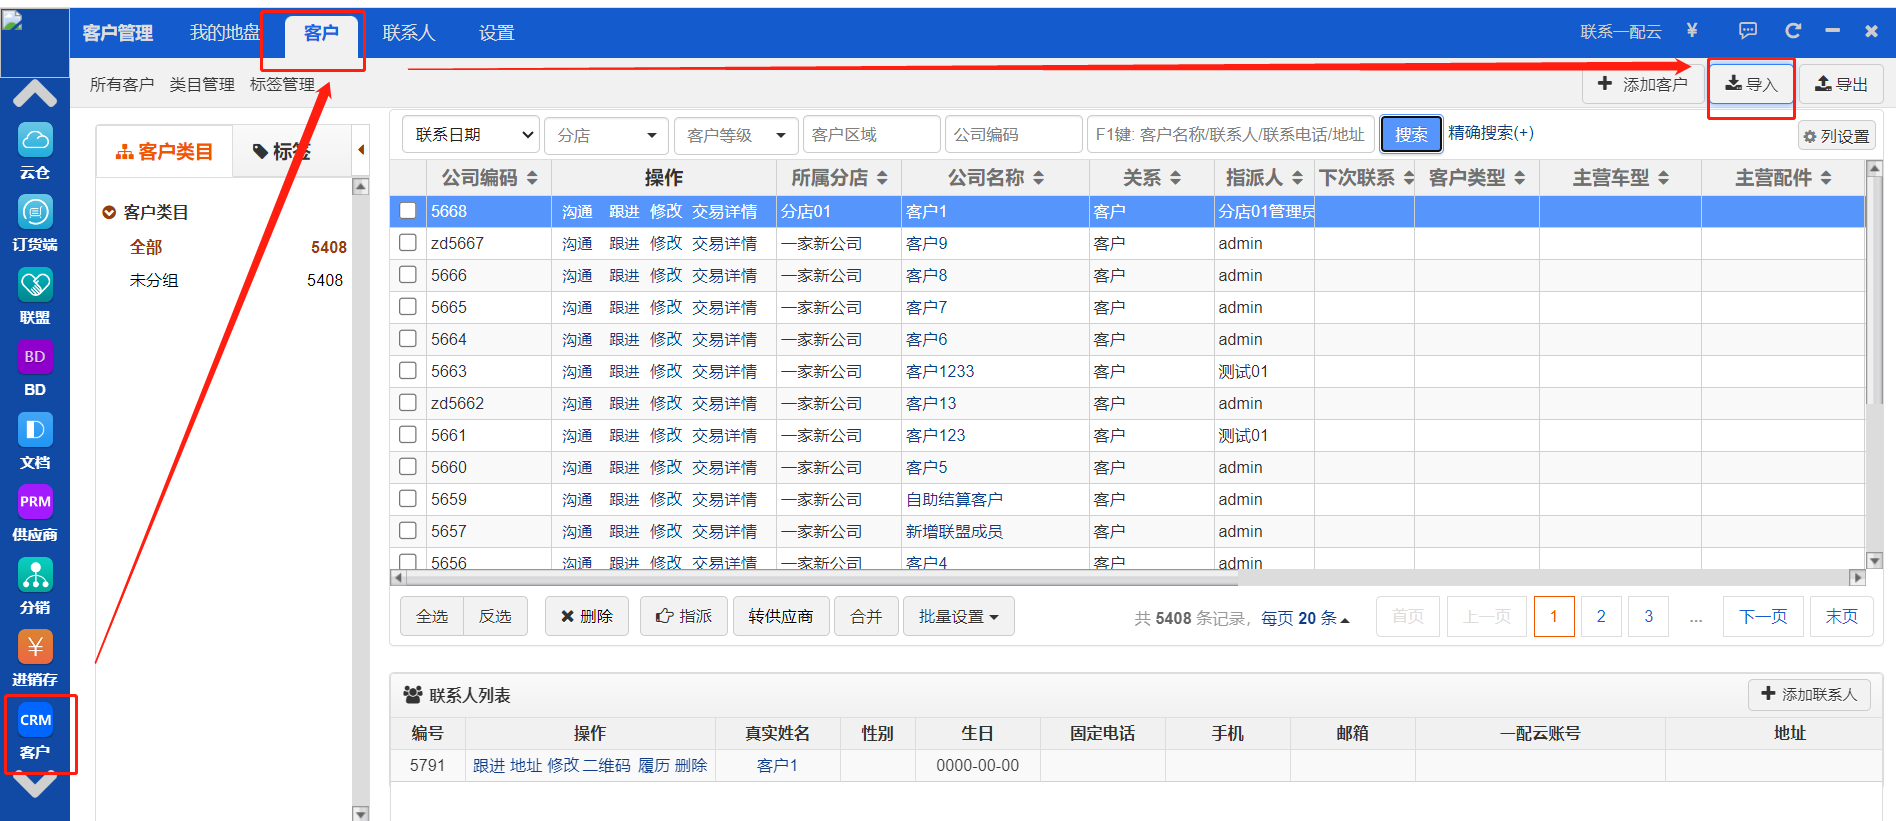Open the 客户等级 dropdown
Image resolution: width=1896 pixels, height=821 pixels.
click(x=736, y=135)
